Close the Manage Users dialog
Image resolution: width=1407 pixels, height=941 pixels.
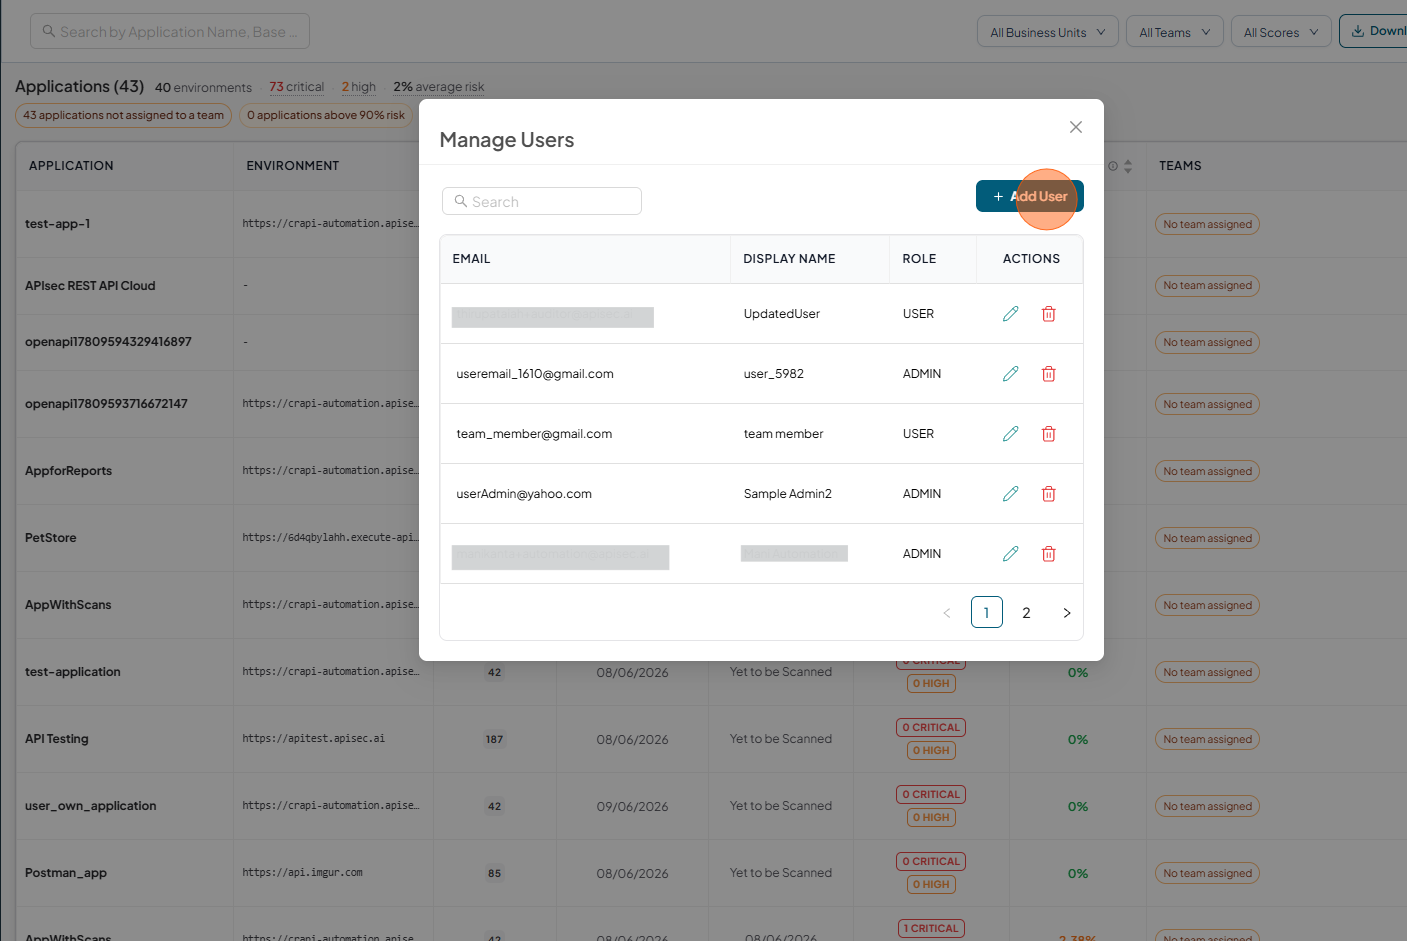point(1076,127)
